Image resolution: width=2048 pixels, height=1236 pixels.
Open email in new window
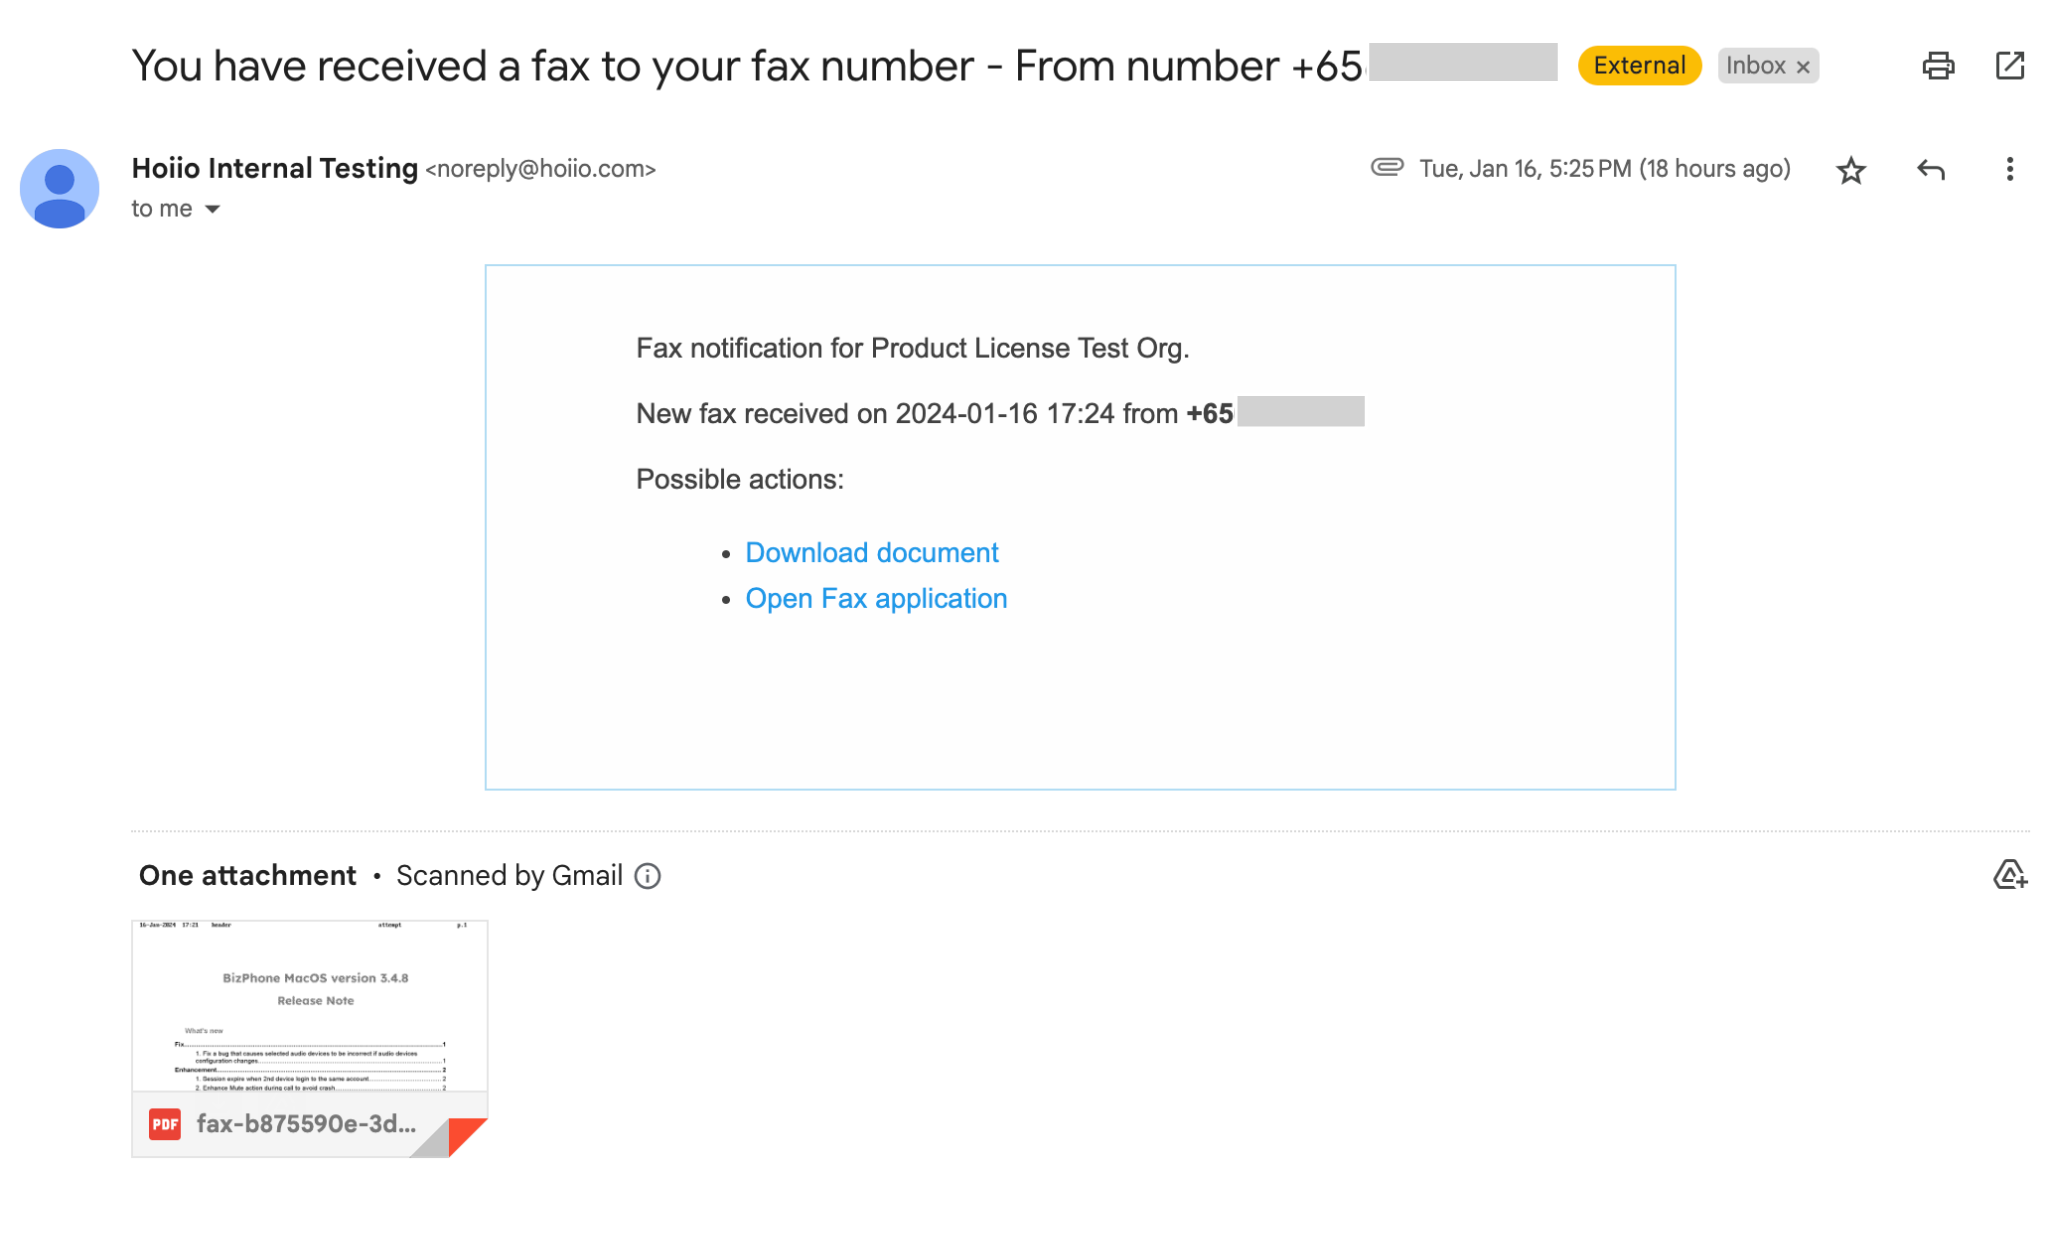click(x=2009, y=66)
